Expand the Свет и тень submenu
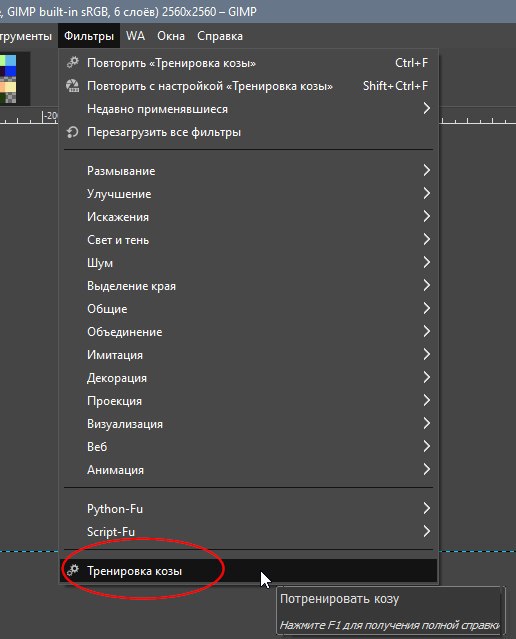516x639 pixels. click(x=249, y=240)
